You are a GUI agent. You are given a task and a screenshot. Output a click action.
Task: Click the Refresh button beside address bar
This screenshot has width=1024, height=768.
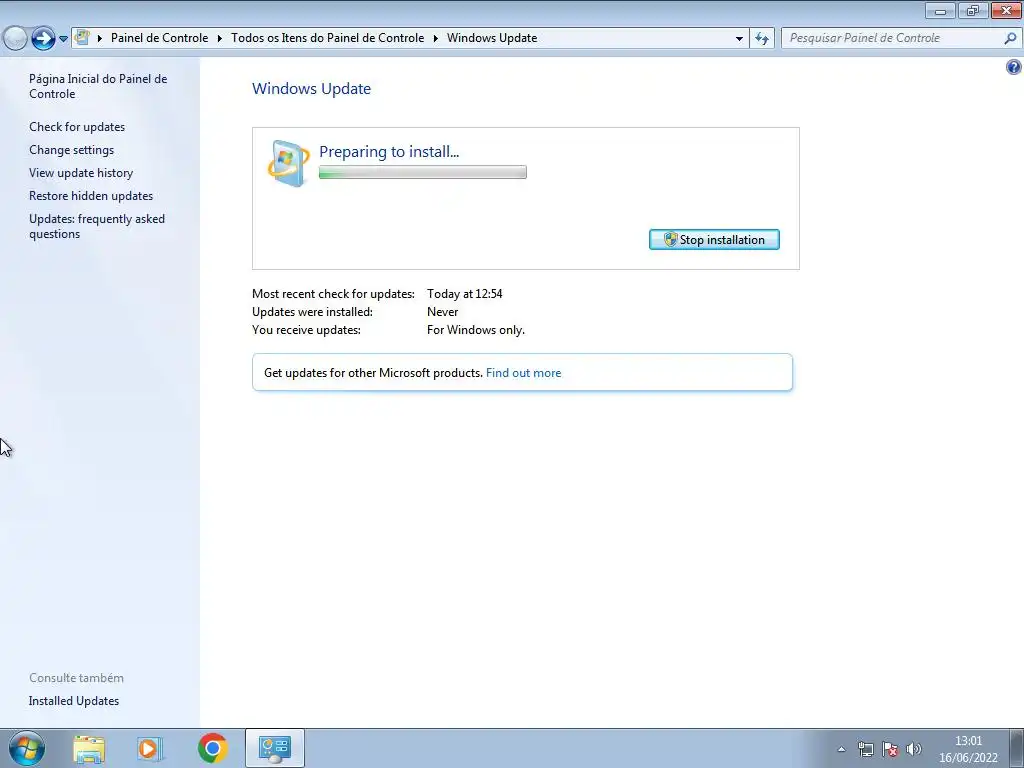[x=762, y=39]
